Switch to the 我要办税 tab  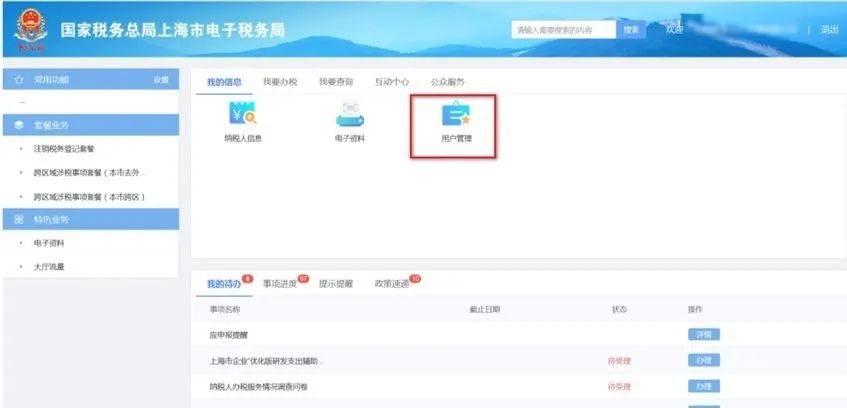(280, 82)
